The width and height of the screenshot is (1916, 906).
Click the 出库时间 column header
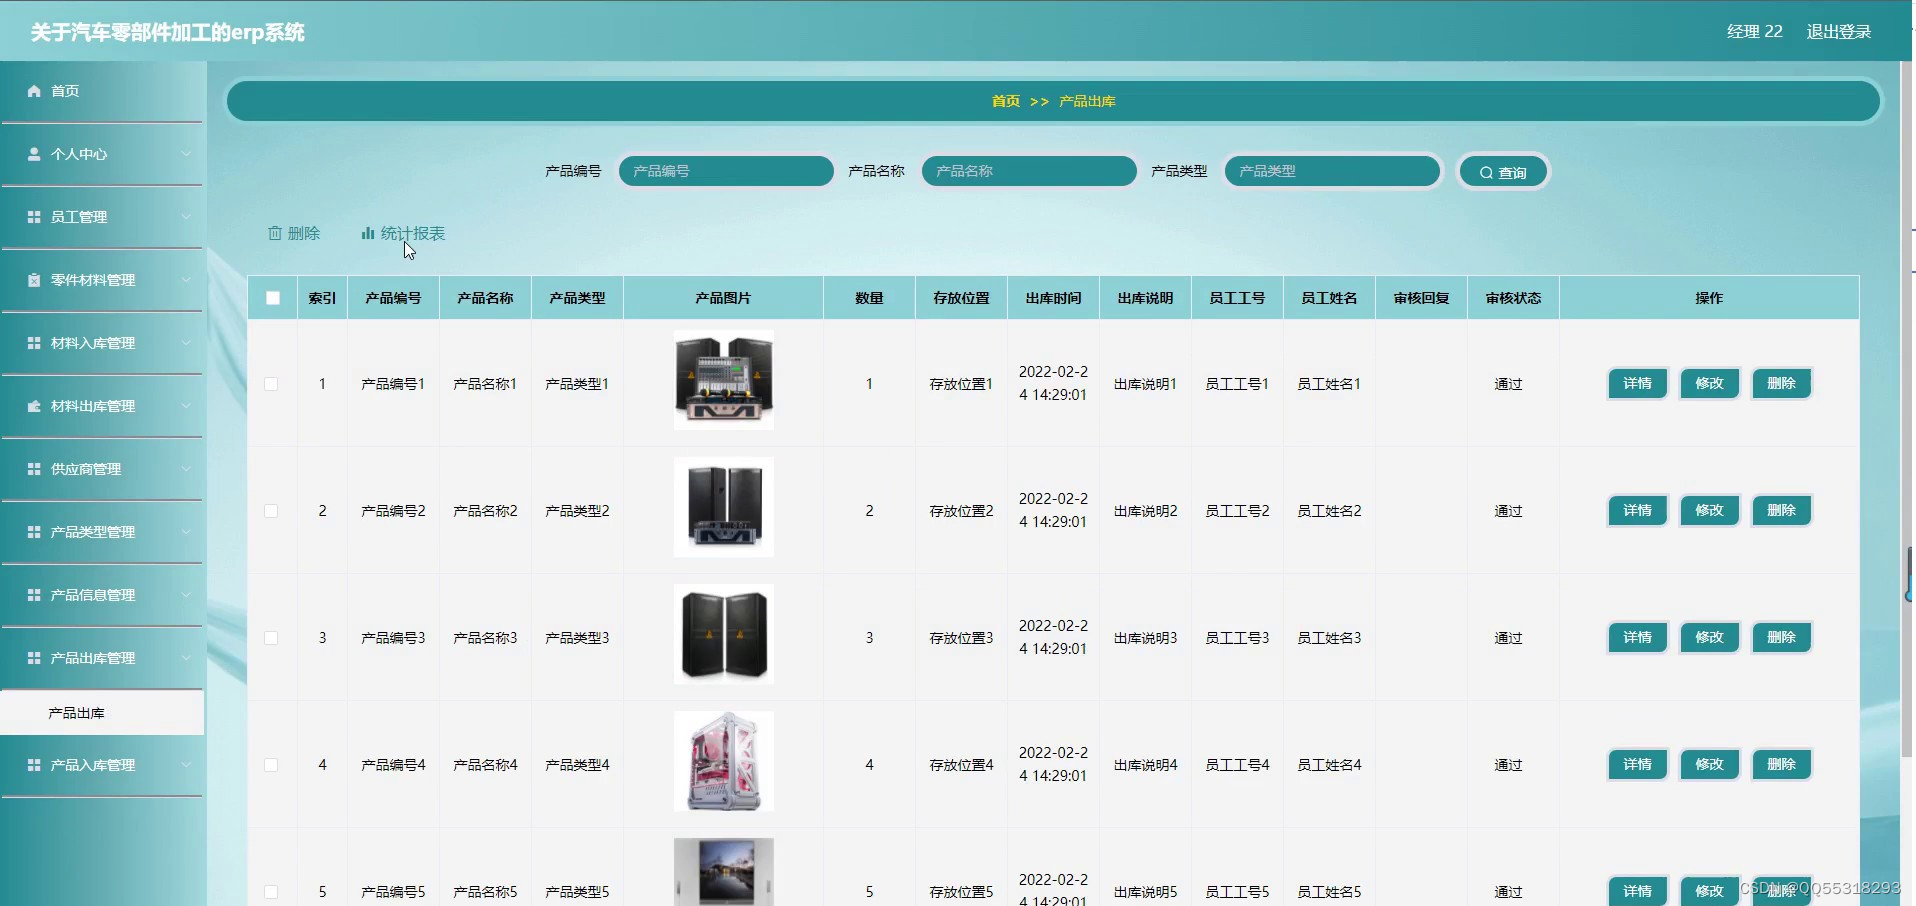point(1053,298)
